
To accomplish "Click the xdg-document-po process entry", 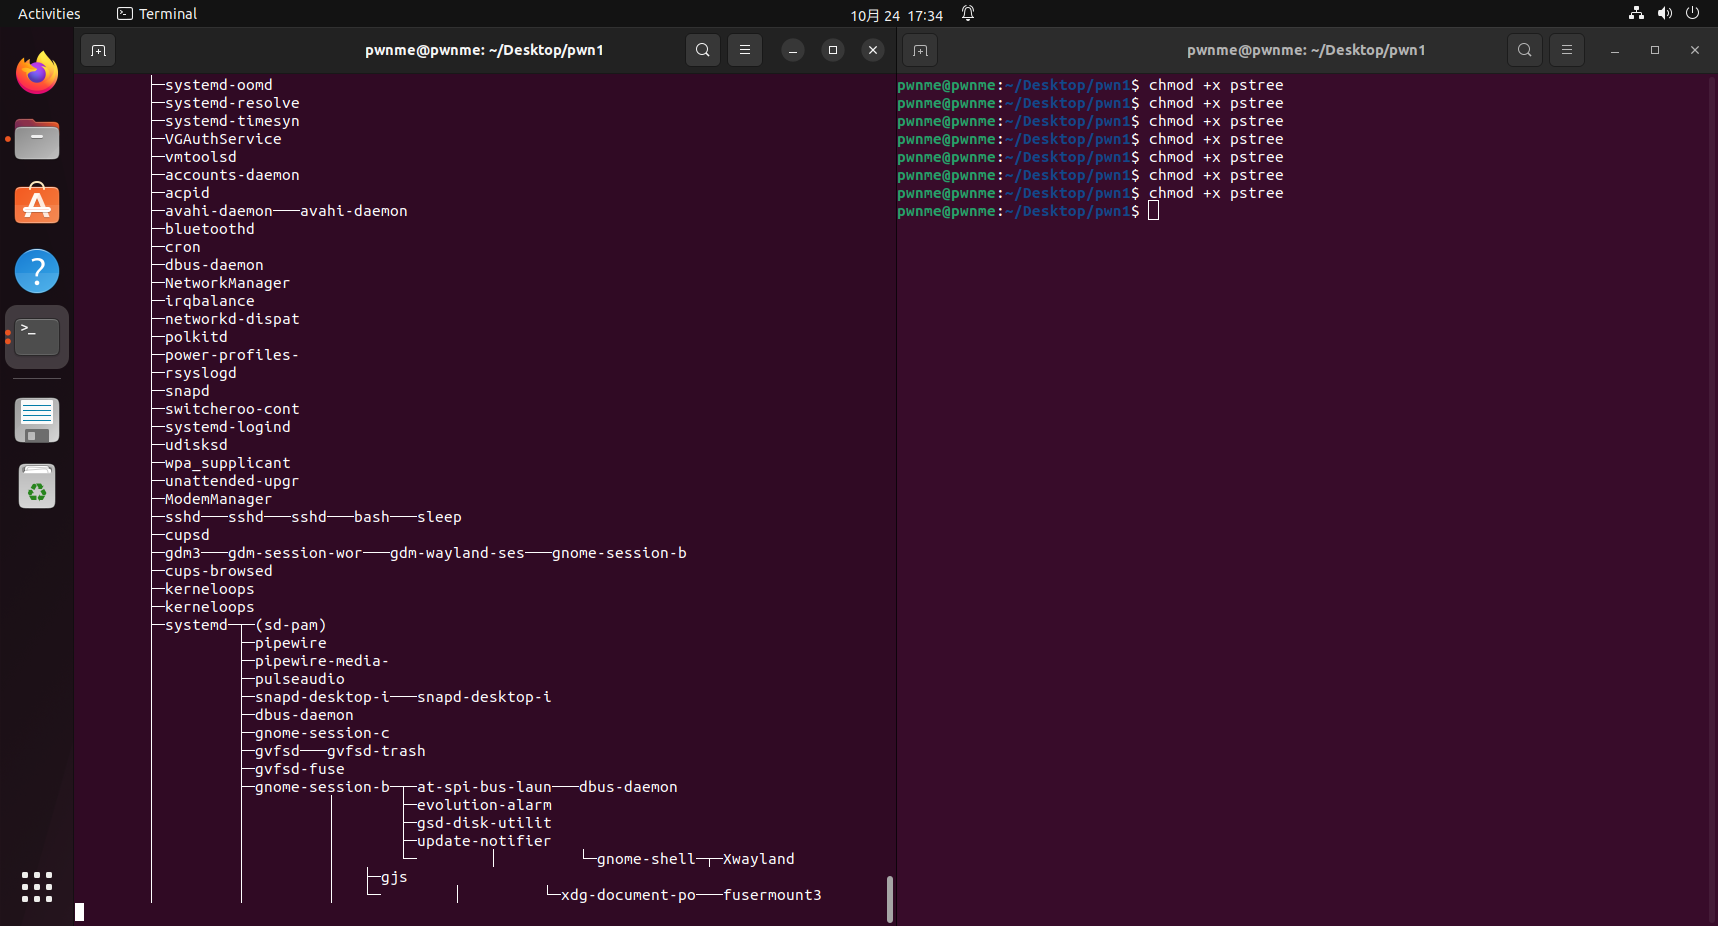I will click(x=628, y=895).
